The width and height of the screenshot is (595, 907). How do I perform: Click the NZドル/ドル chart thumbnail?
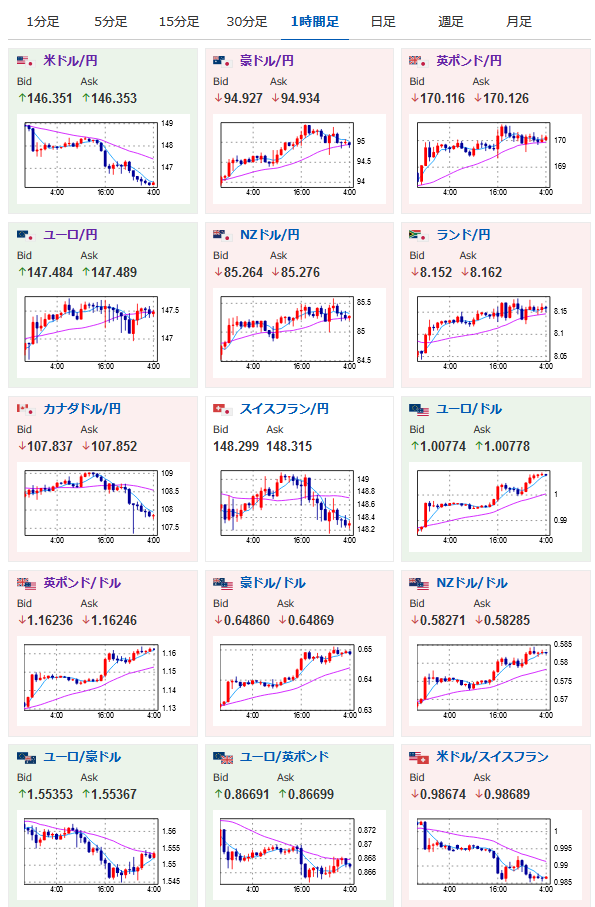click(496, 681)
